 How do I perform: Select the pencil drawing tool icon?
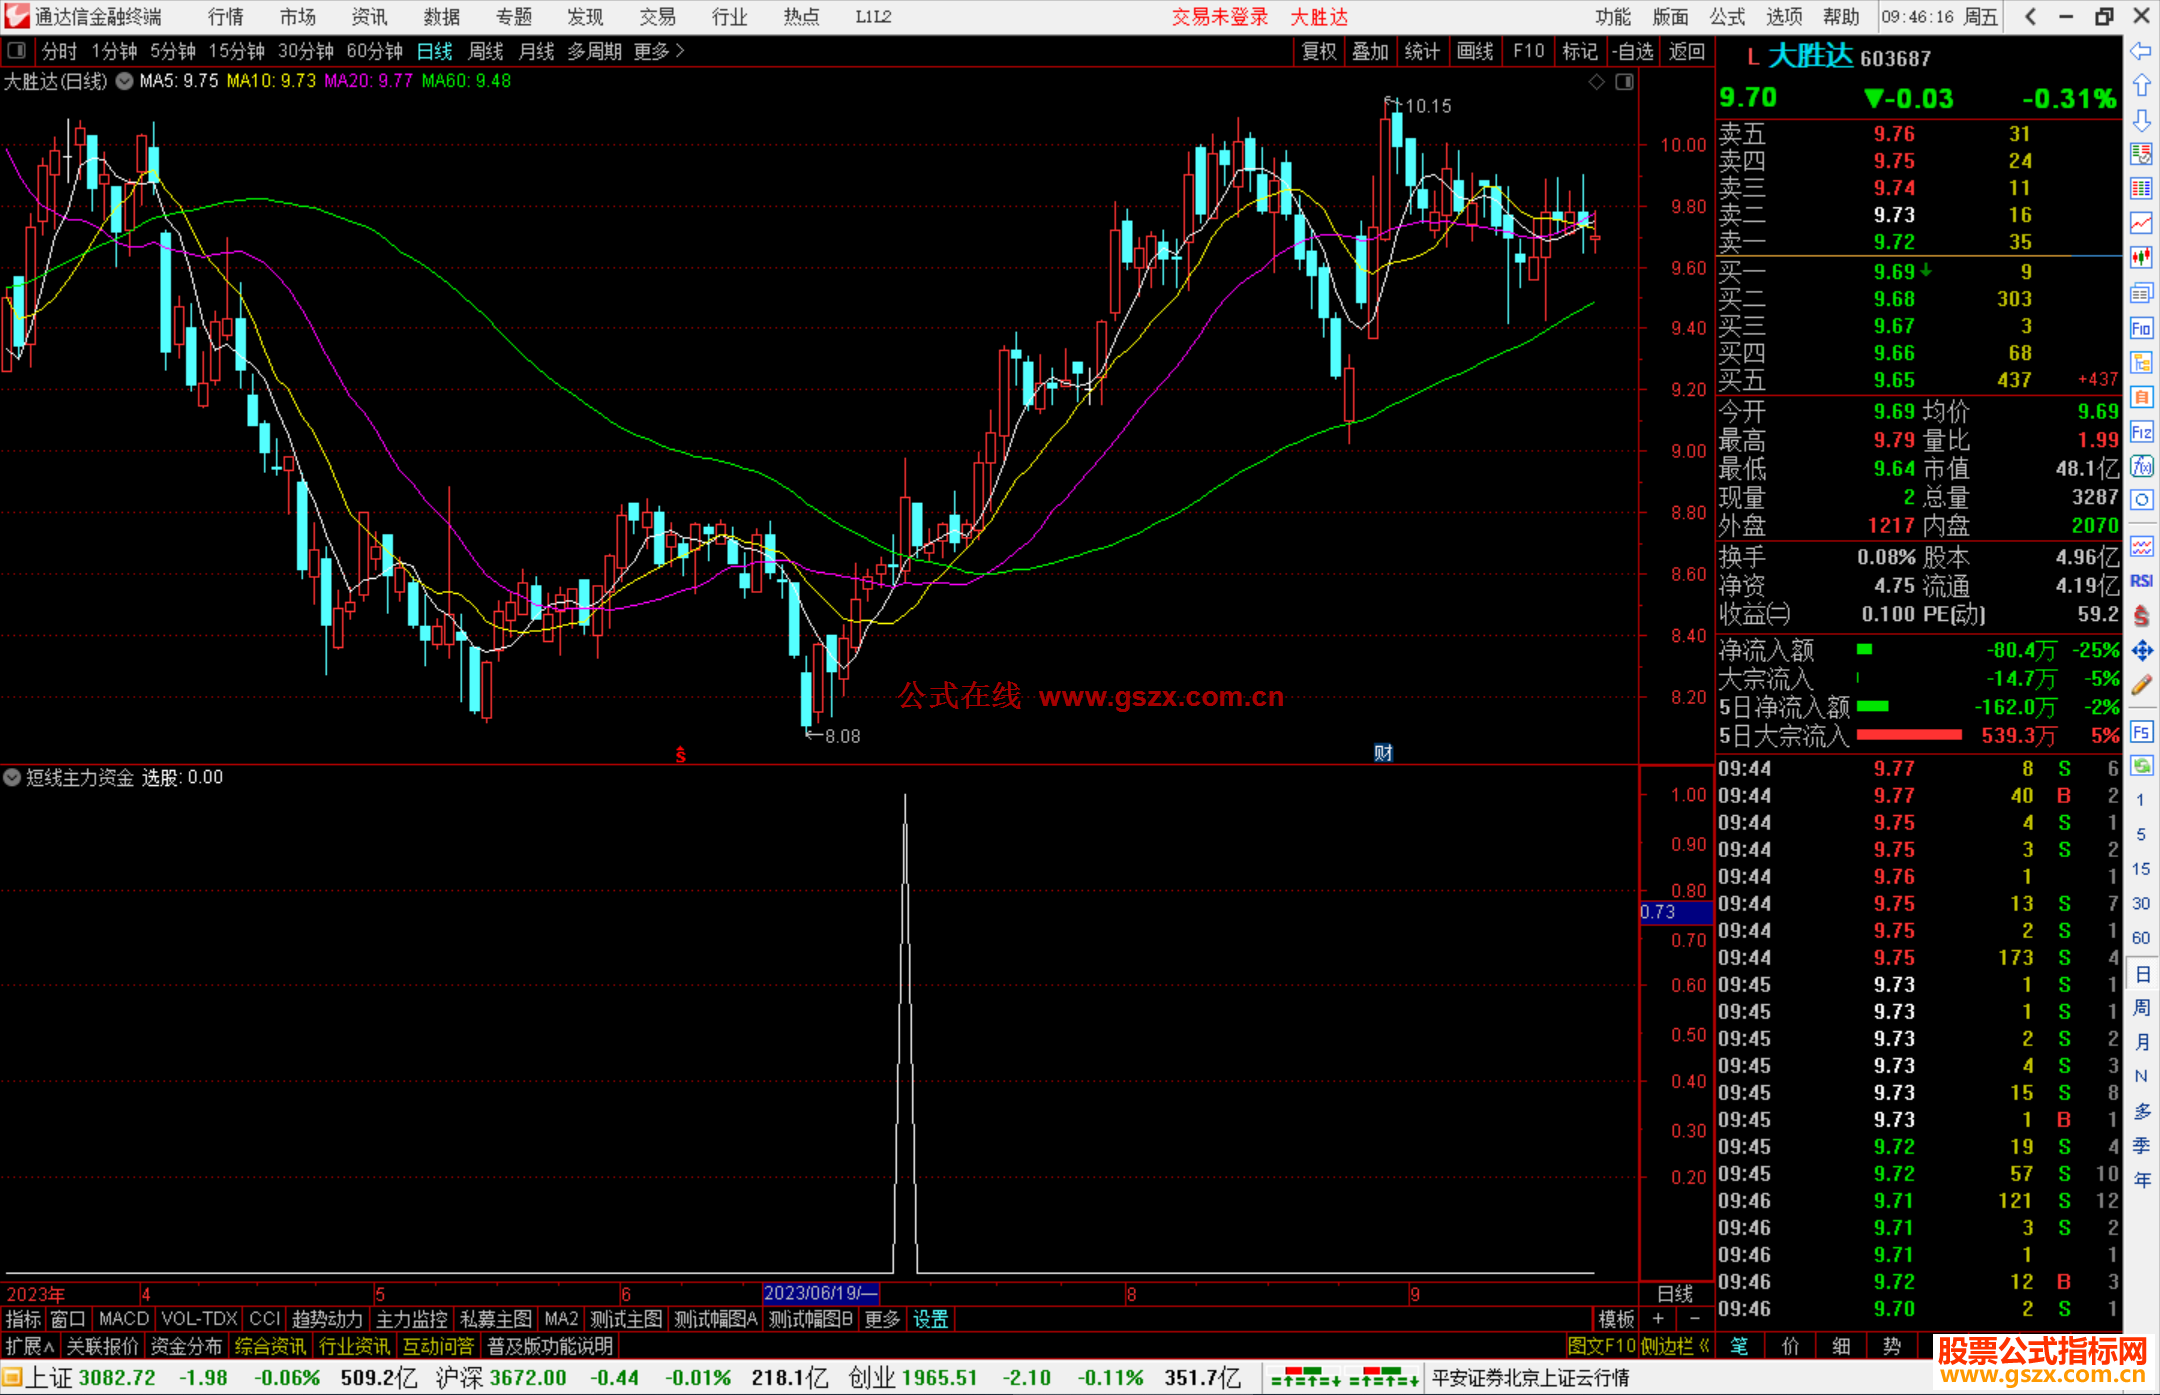[2141, 686]
